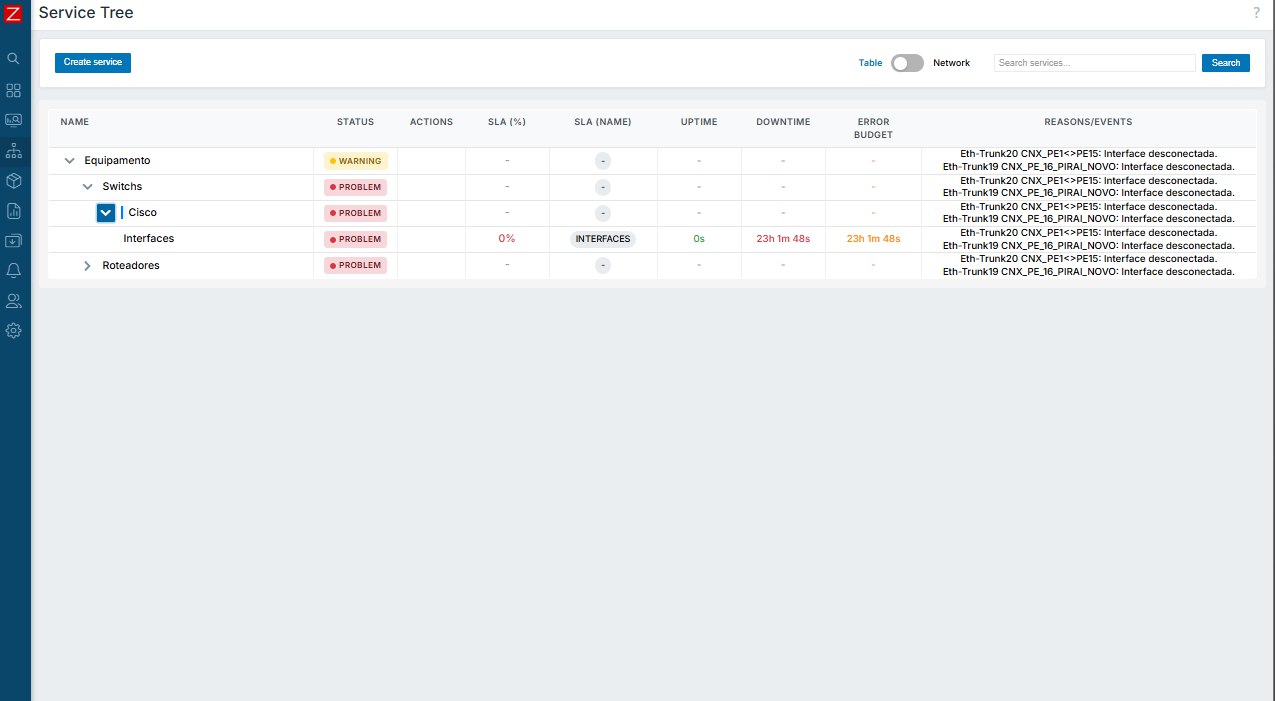Select the Interfaces service name
Screen dimensions: 1275x701
149,239
